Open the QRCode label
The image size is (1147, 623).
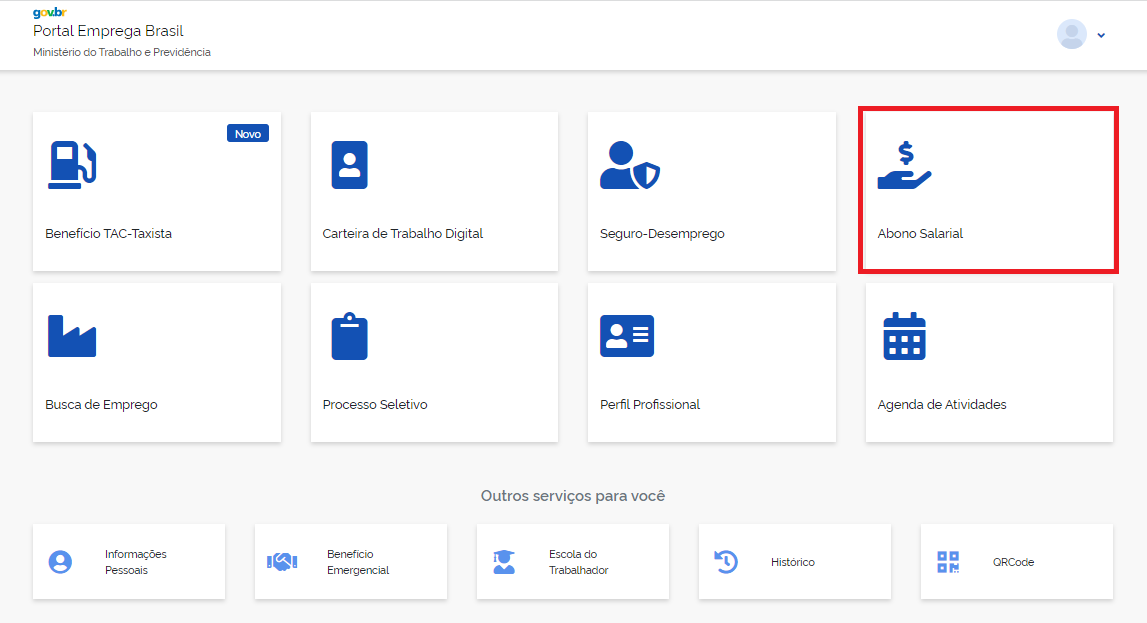click(1013, 562)
